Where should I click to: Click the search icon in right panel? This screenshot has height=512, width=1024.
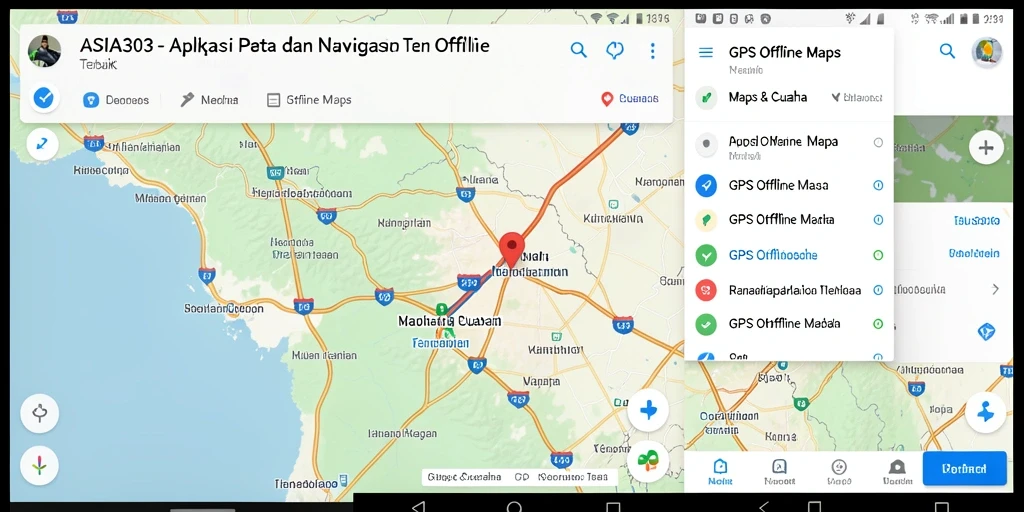(x=947, y=51)
